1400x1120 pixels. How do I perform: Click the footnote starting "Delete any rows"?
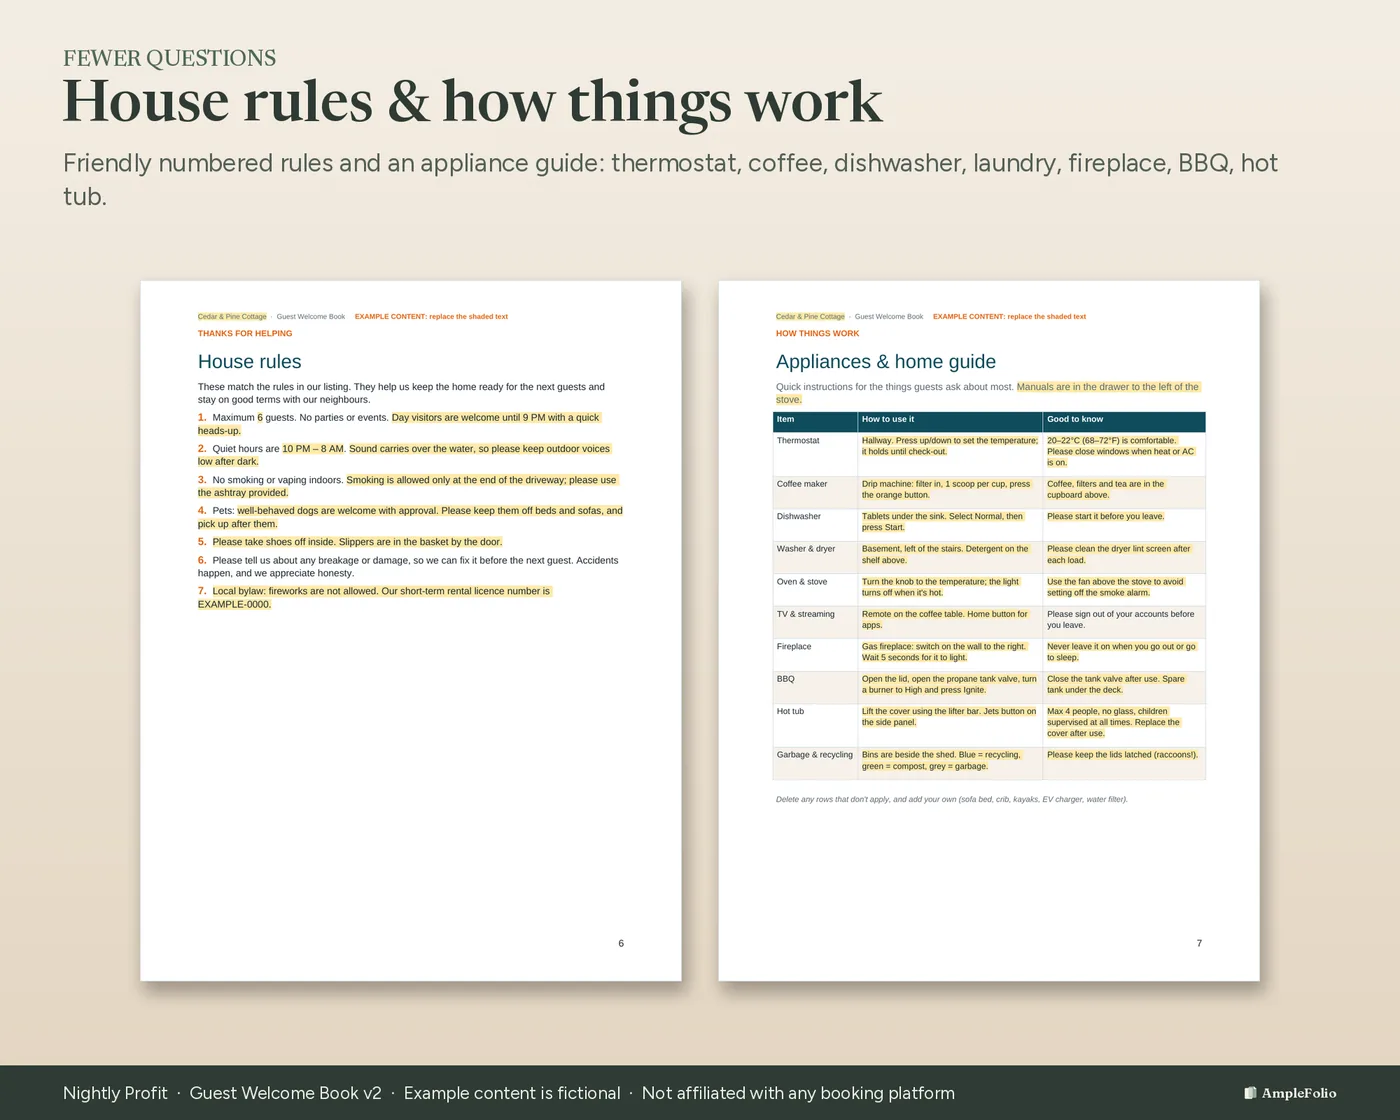pyautogui.click(x=952, y=800)
